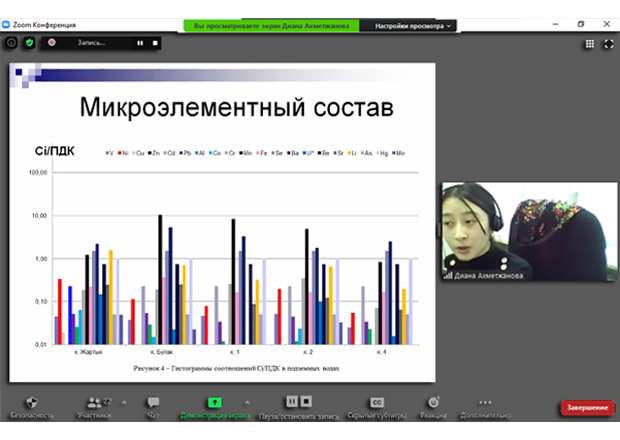Screen dimensions: 620x440
Task: Click the green screen-viewing notification banner
Action: click(x=272, y=25)
